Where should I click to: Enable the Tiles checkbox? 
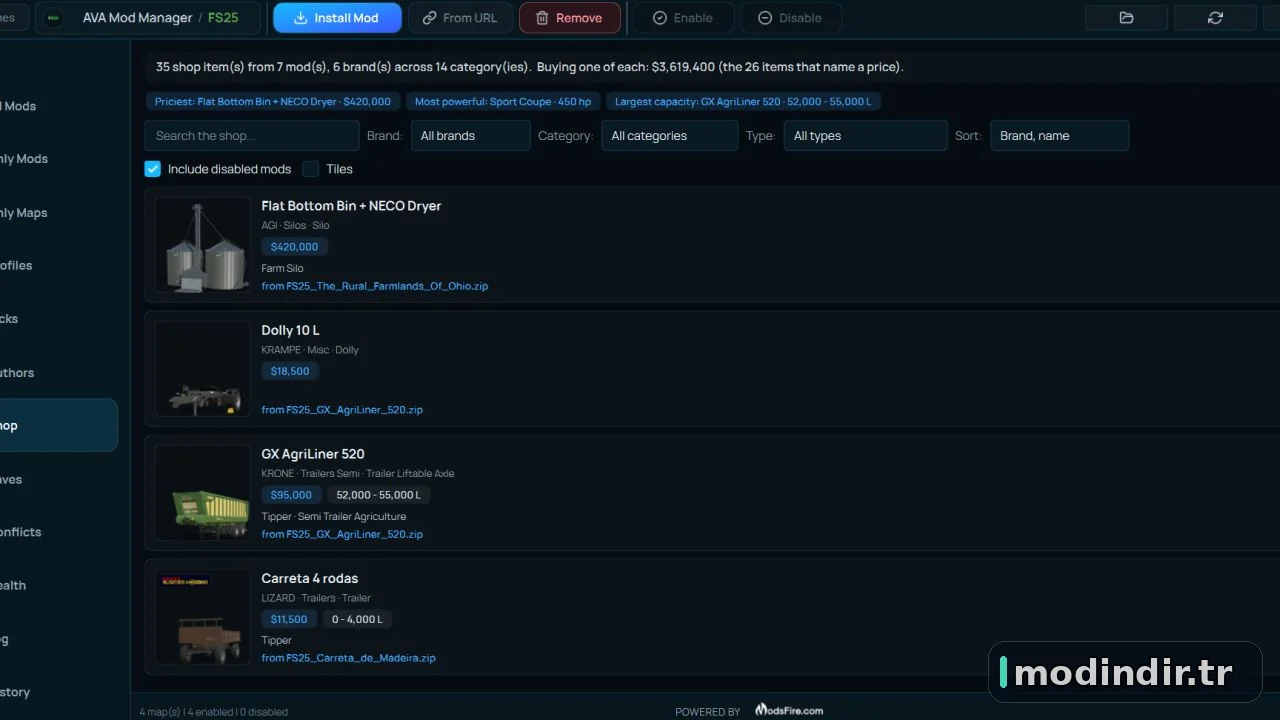pos(311,169)
